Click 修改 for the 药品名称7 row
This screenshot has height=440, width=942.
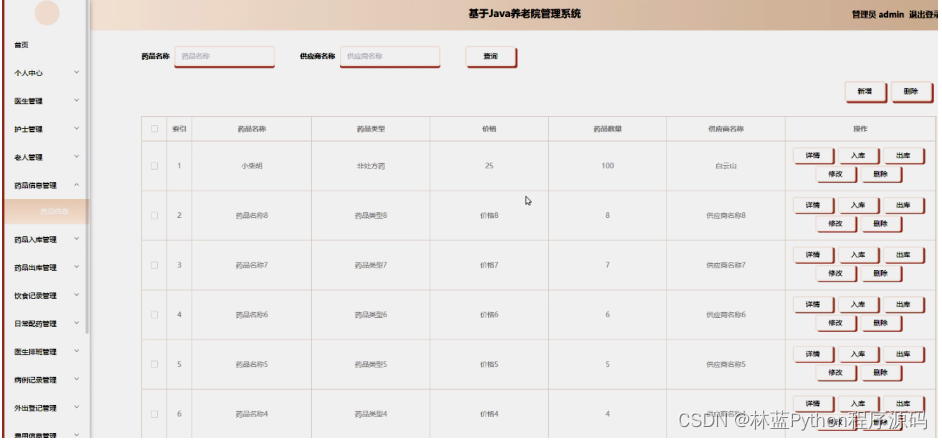pyautogui.click(x=836, y=273)
